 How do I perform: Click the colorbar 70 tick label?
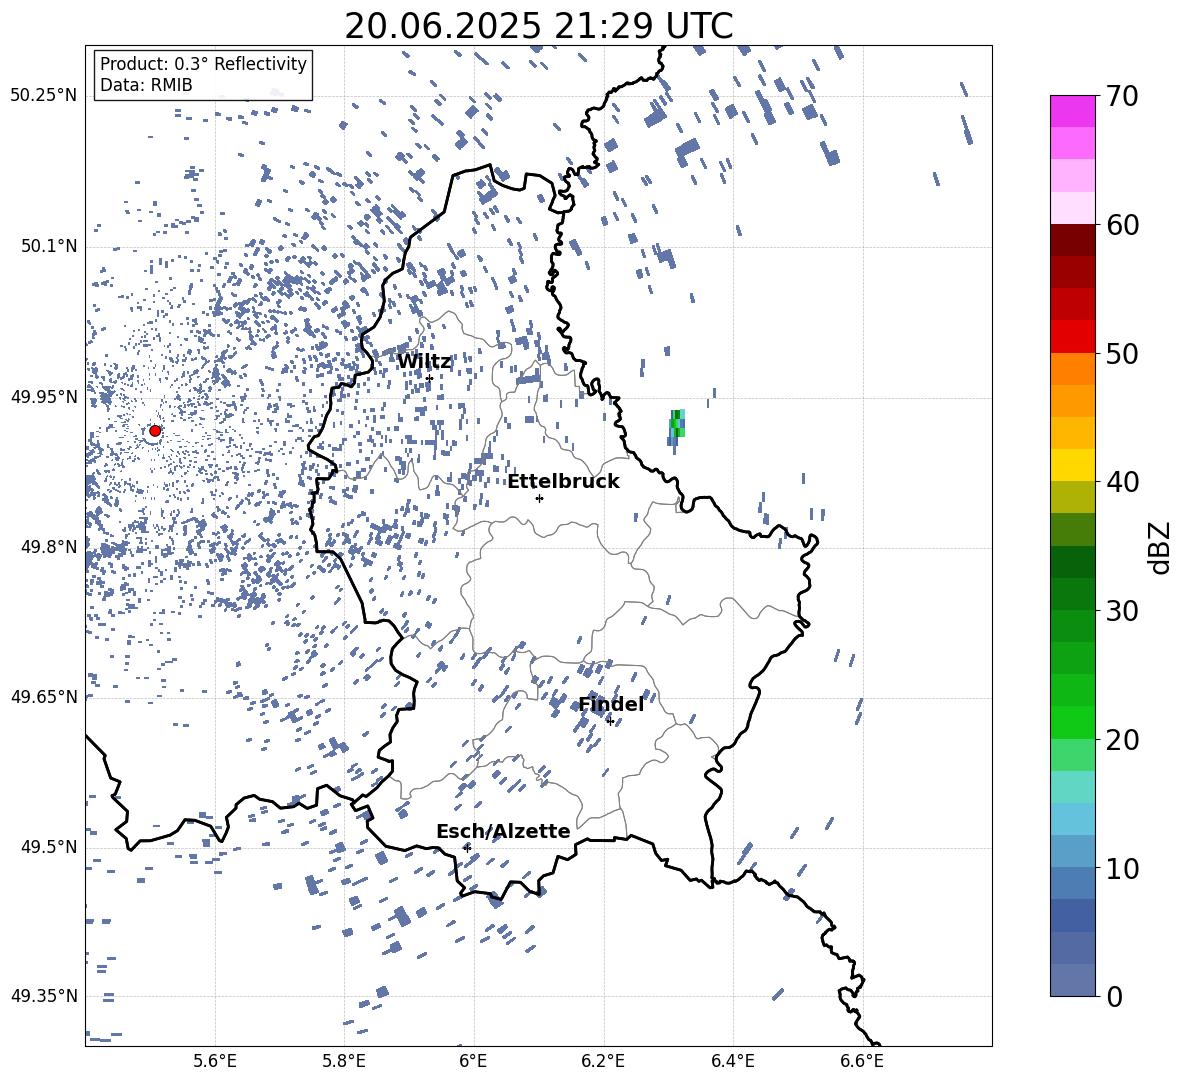tap(1123, 97)
